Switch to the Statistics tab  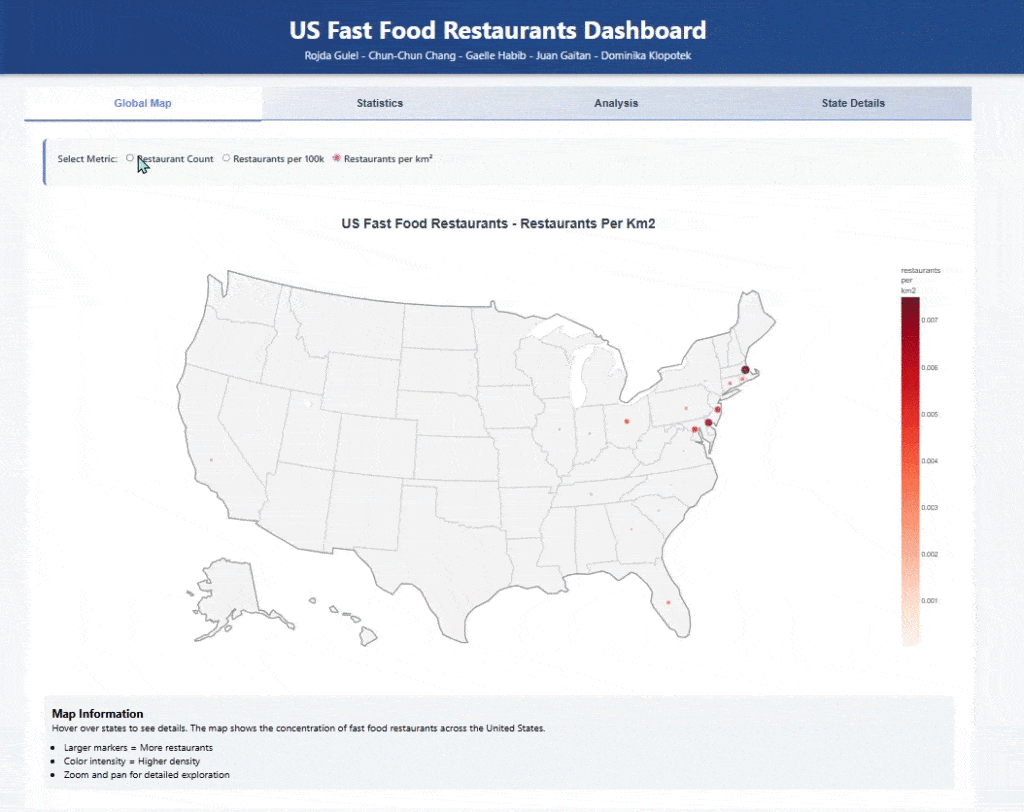[x=379, y=103]
